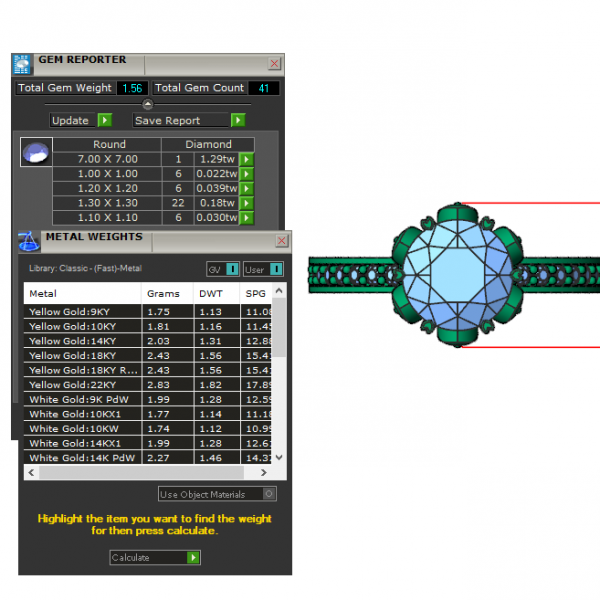600x600 pixels.
Task: Close the Metal Weights panel
Action: [x=283, y=240]
